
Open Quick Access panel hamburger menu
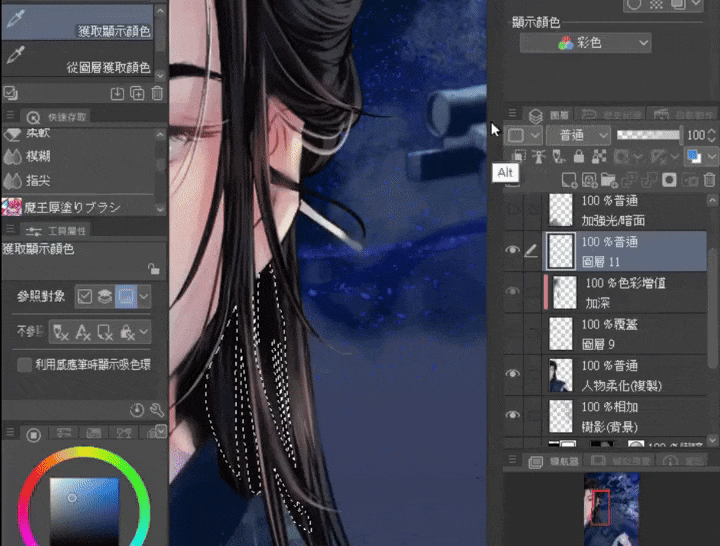(x=10, y=115)
